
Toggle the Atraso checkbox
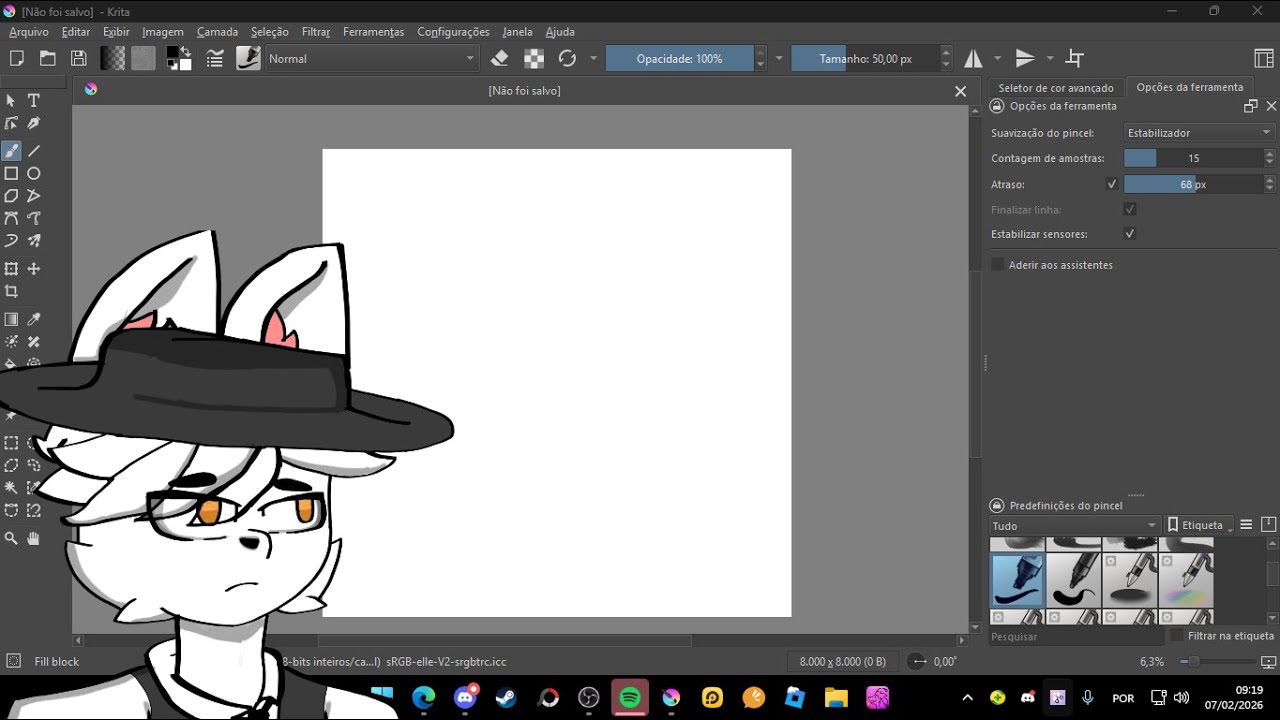point(1111,184)
